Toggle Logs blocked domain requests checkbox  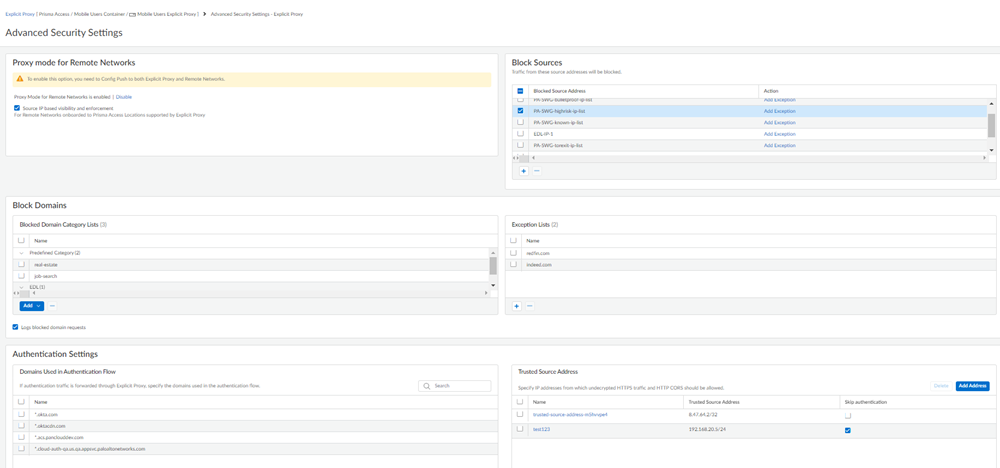(15, 327)
